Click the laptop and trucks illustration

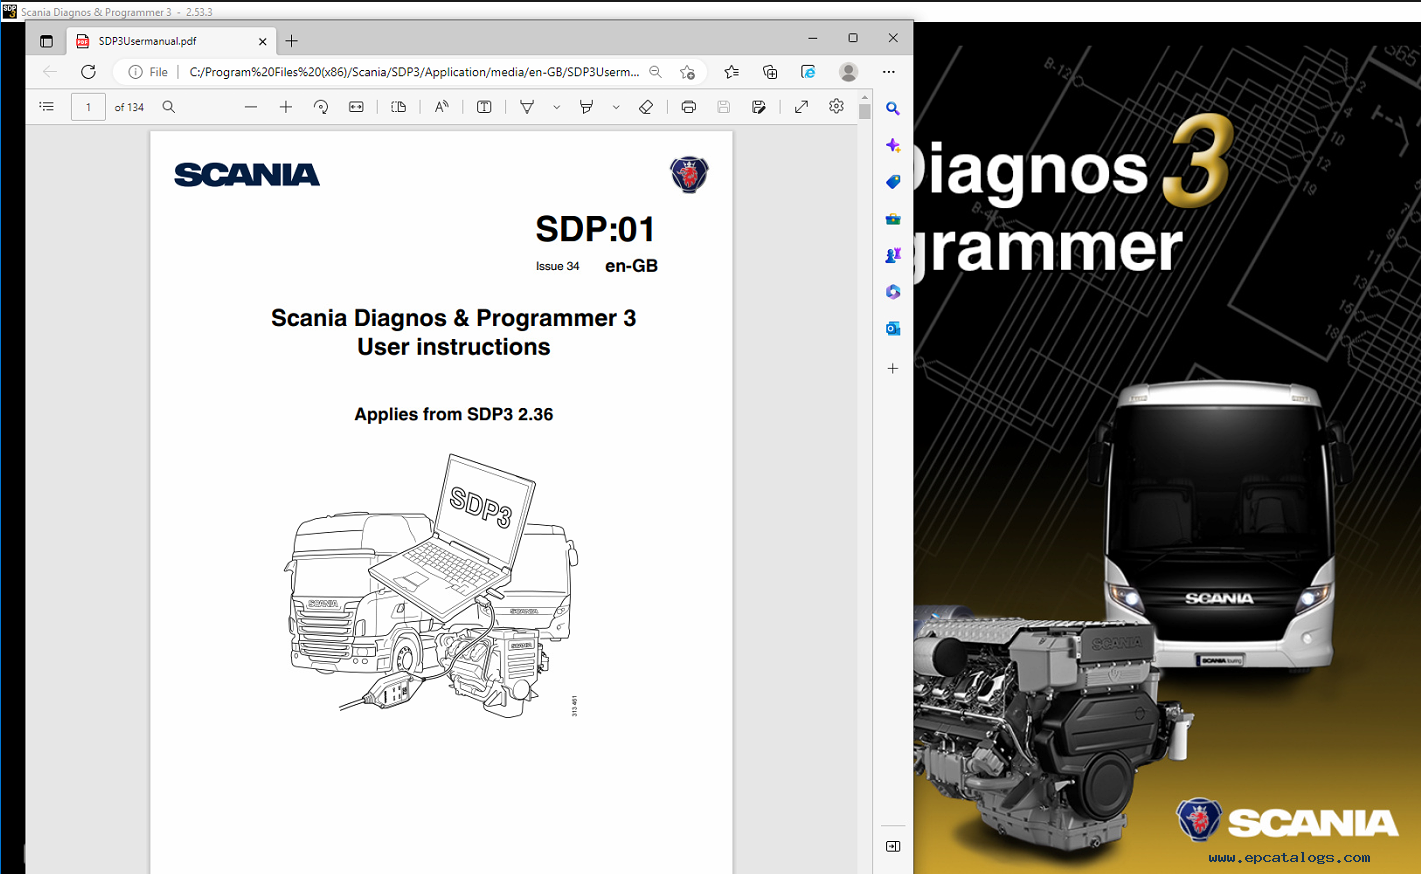[432, 585]
